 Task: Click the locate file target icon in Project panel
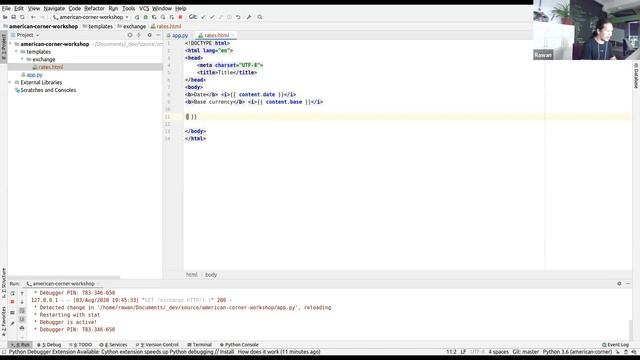tap(130, 35)
